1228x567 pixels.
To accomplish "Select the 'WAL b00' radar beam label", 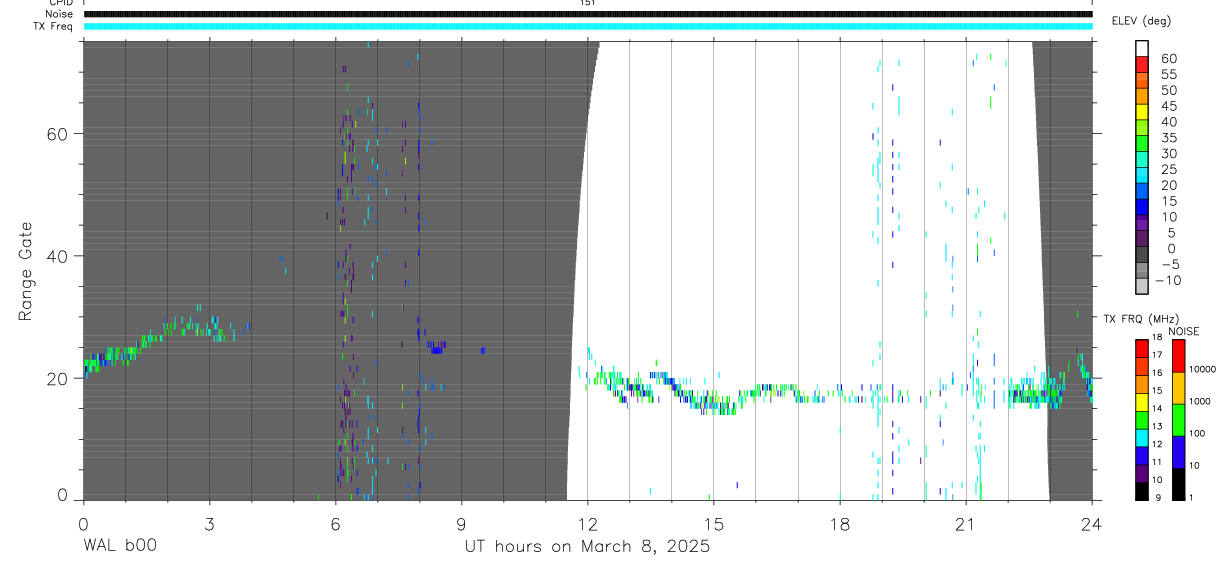I will coord(119,547).
